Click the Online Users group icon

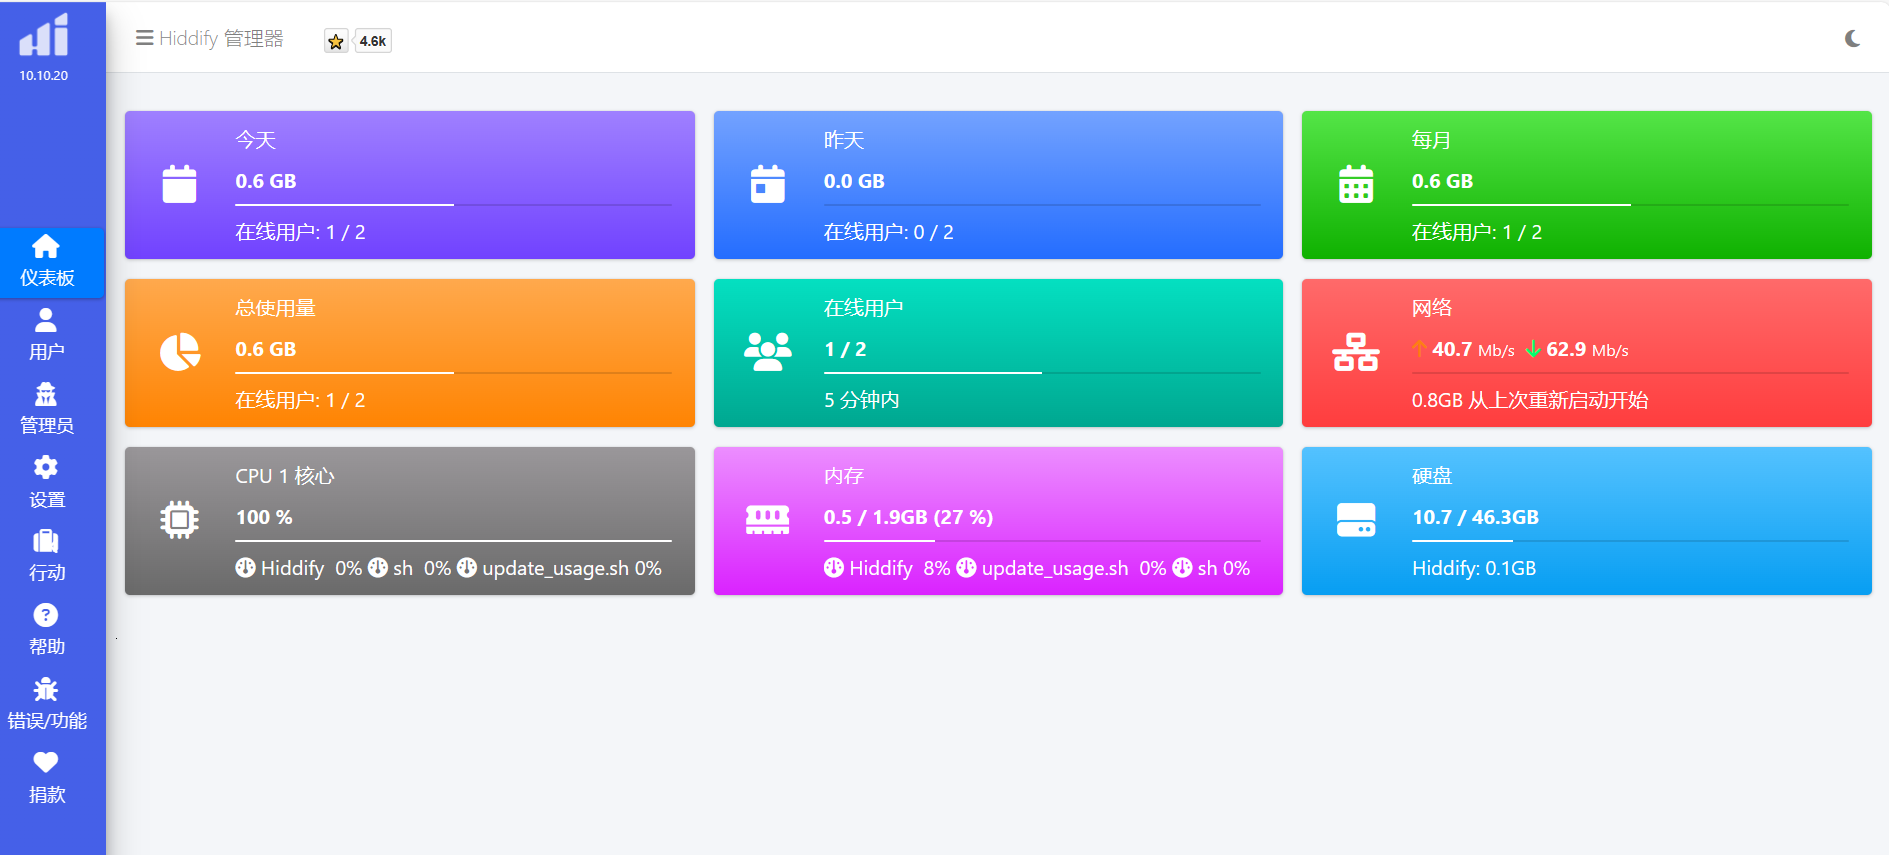(768, 352)
